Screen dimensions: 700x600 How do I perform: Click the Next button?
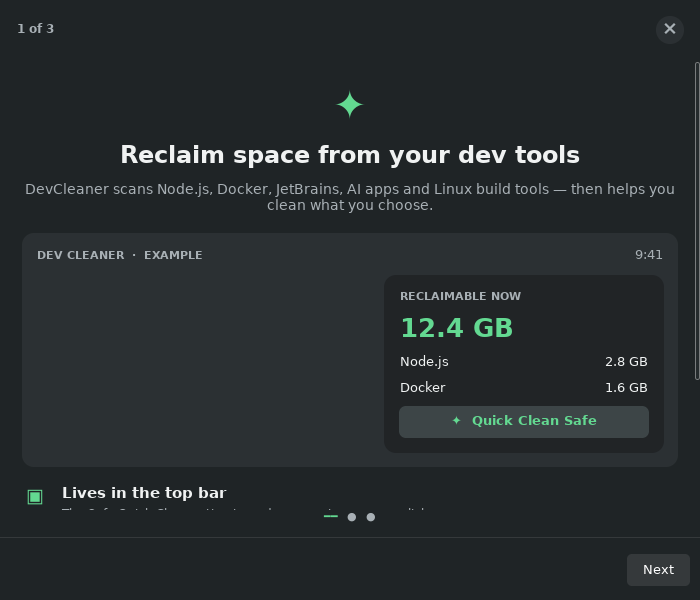[658, 570]
